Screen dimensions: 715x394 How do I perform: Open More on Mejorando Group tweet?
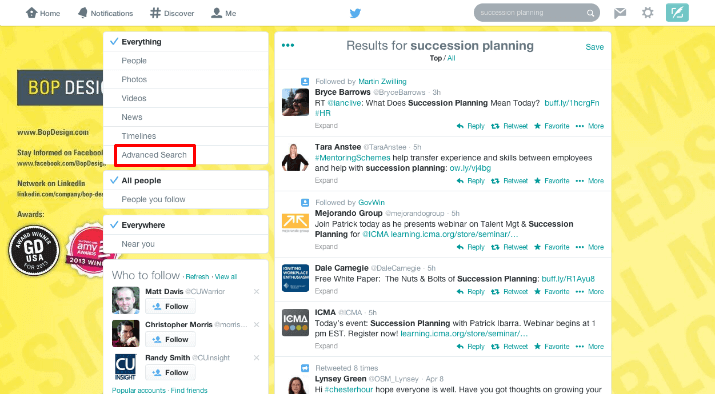coord(590,247)
